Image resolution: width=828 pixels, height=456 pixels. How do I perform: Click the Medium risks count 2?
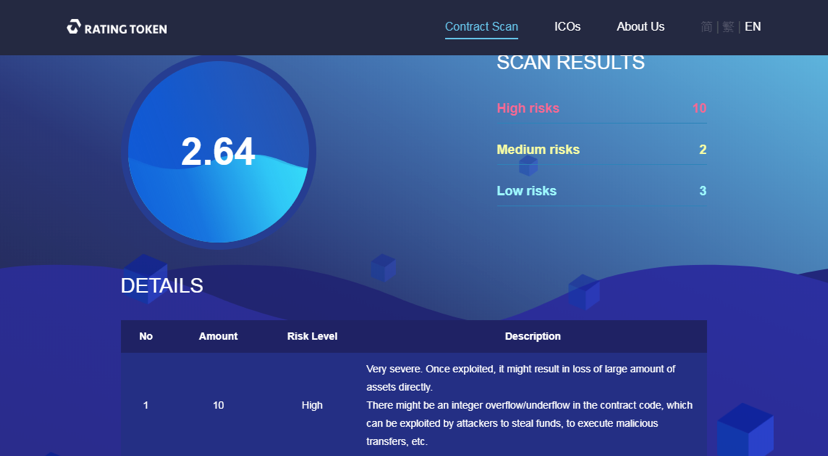point(702,149)
